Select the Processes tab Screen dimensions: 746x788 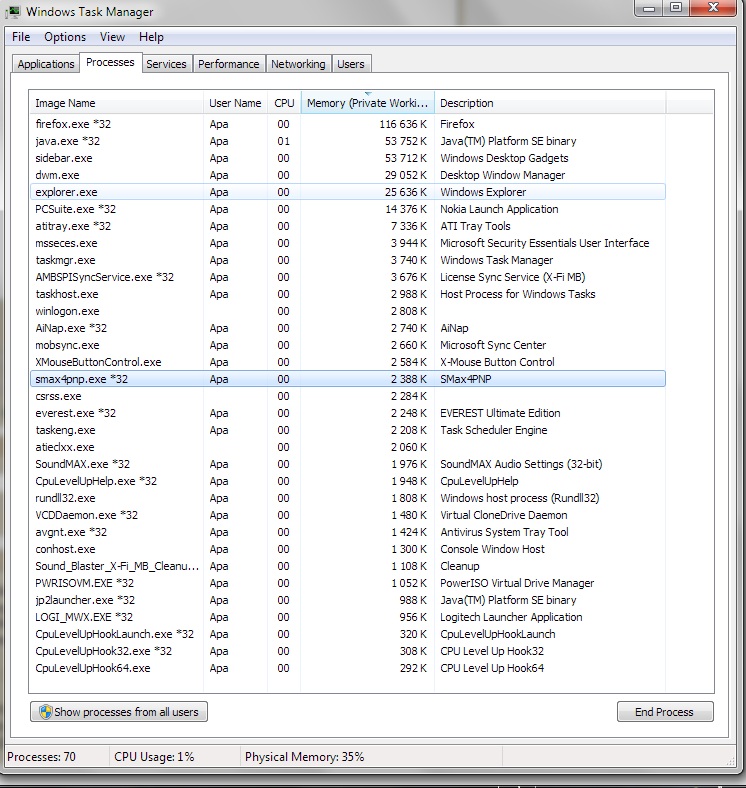[x=110, y=62]
